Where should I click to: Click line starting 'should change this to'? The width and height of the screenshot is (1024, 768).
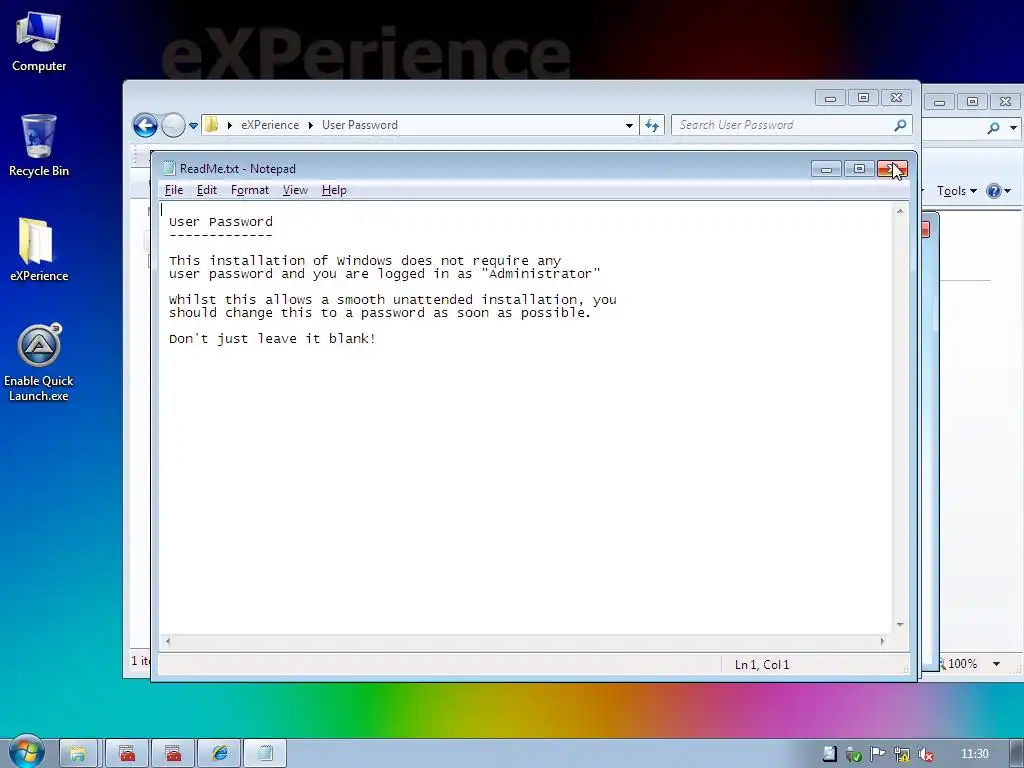pos(379,312)
